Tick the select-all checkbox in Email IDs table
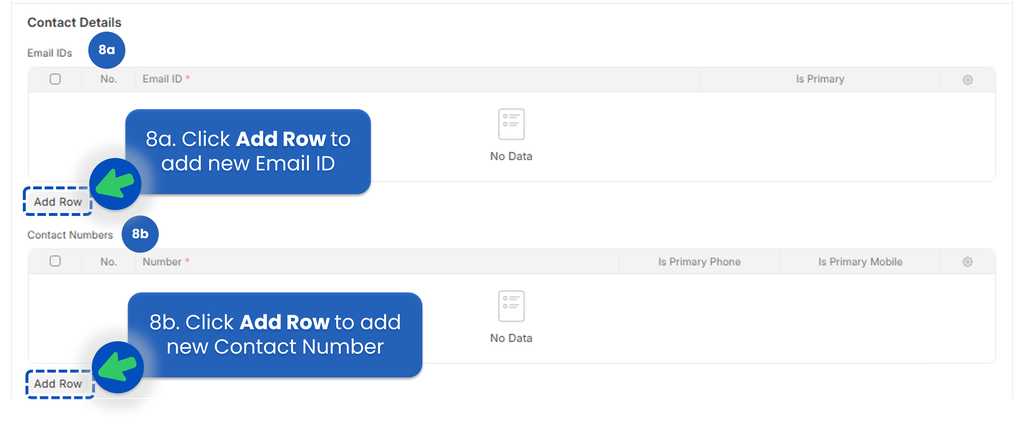The width and height of the screenshot is (1024, 432). coord(55,79)
